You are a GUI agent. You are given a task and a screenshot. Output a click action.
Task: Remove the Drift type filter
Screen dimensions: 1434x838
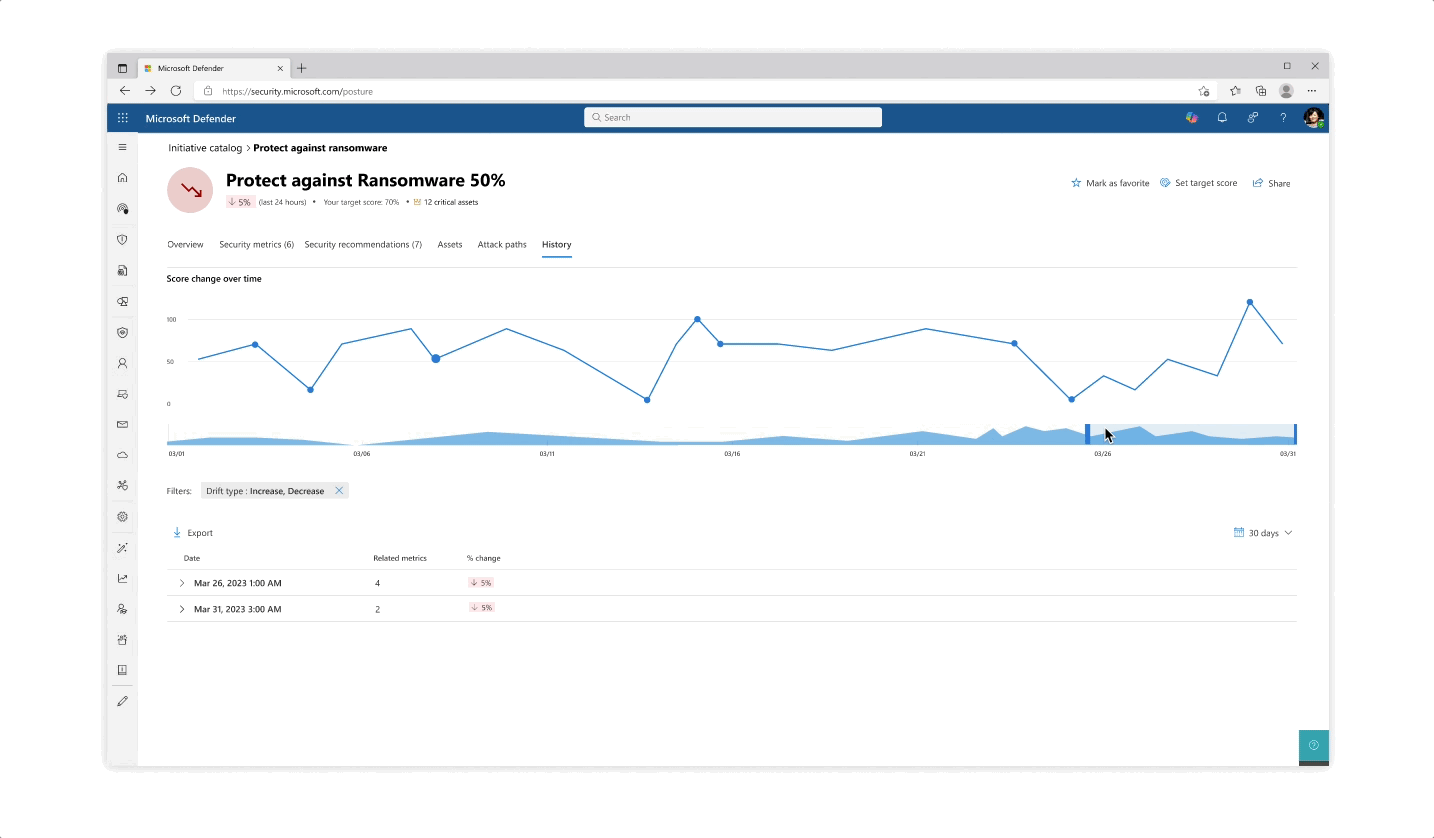click(339, 491)
